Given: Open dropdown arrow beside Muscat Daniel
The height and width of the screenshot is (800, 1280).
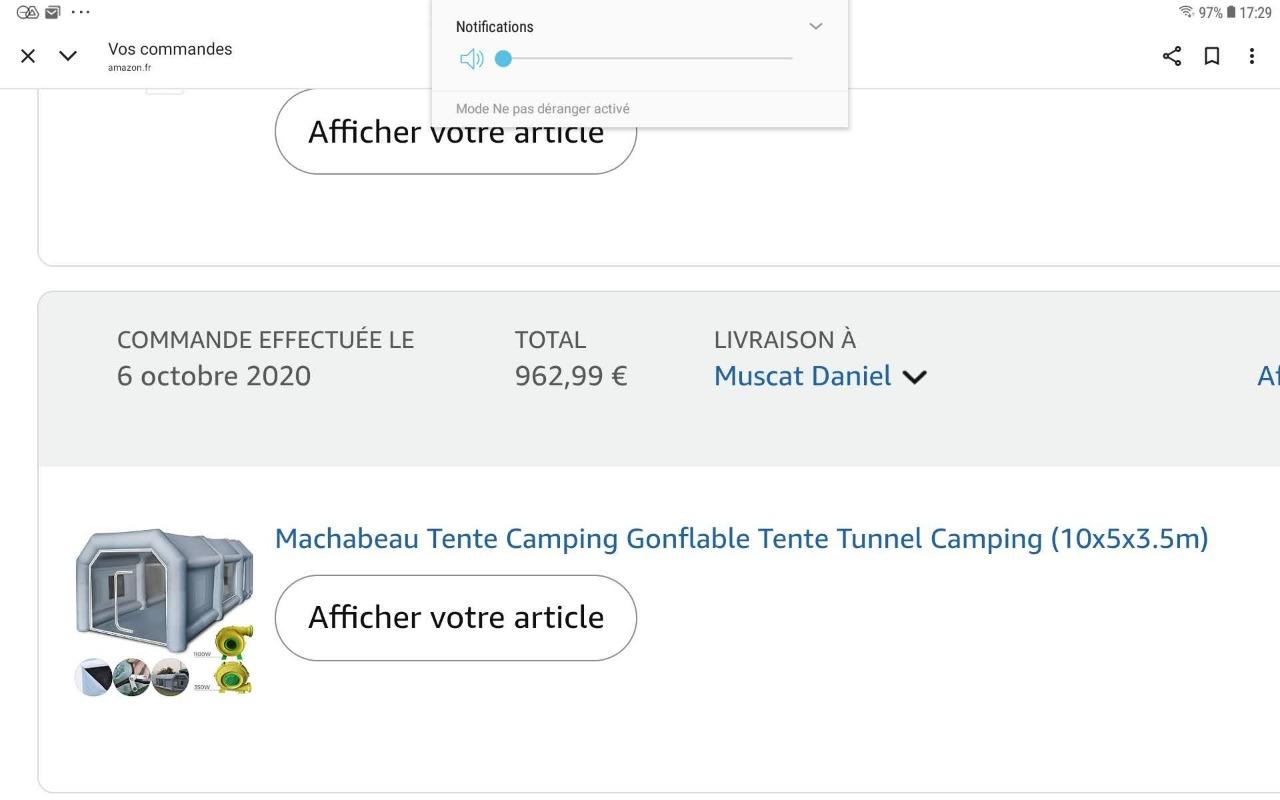Looking at the screenshot, I should [x=915, y=377].
